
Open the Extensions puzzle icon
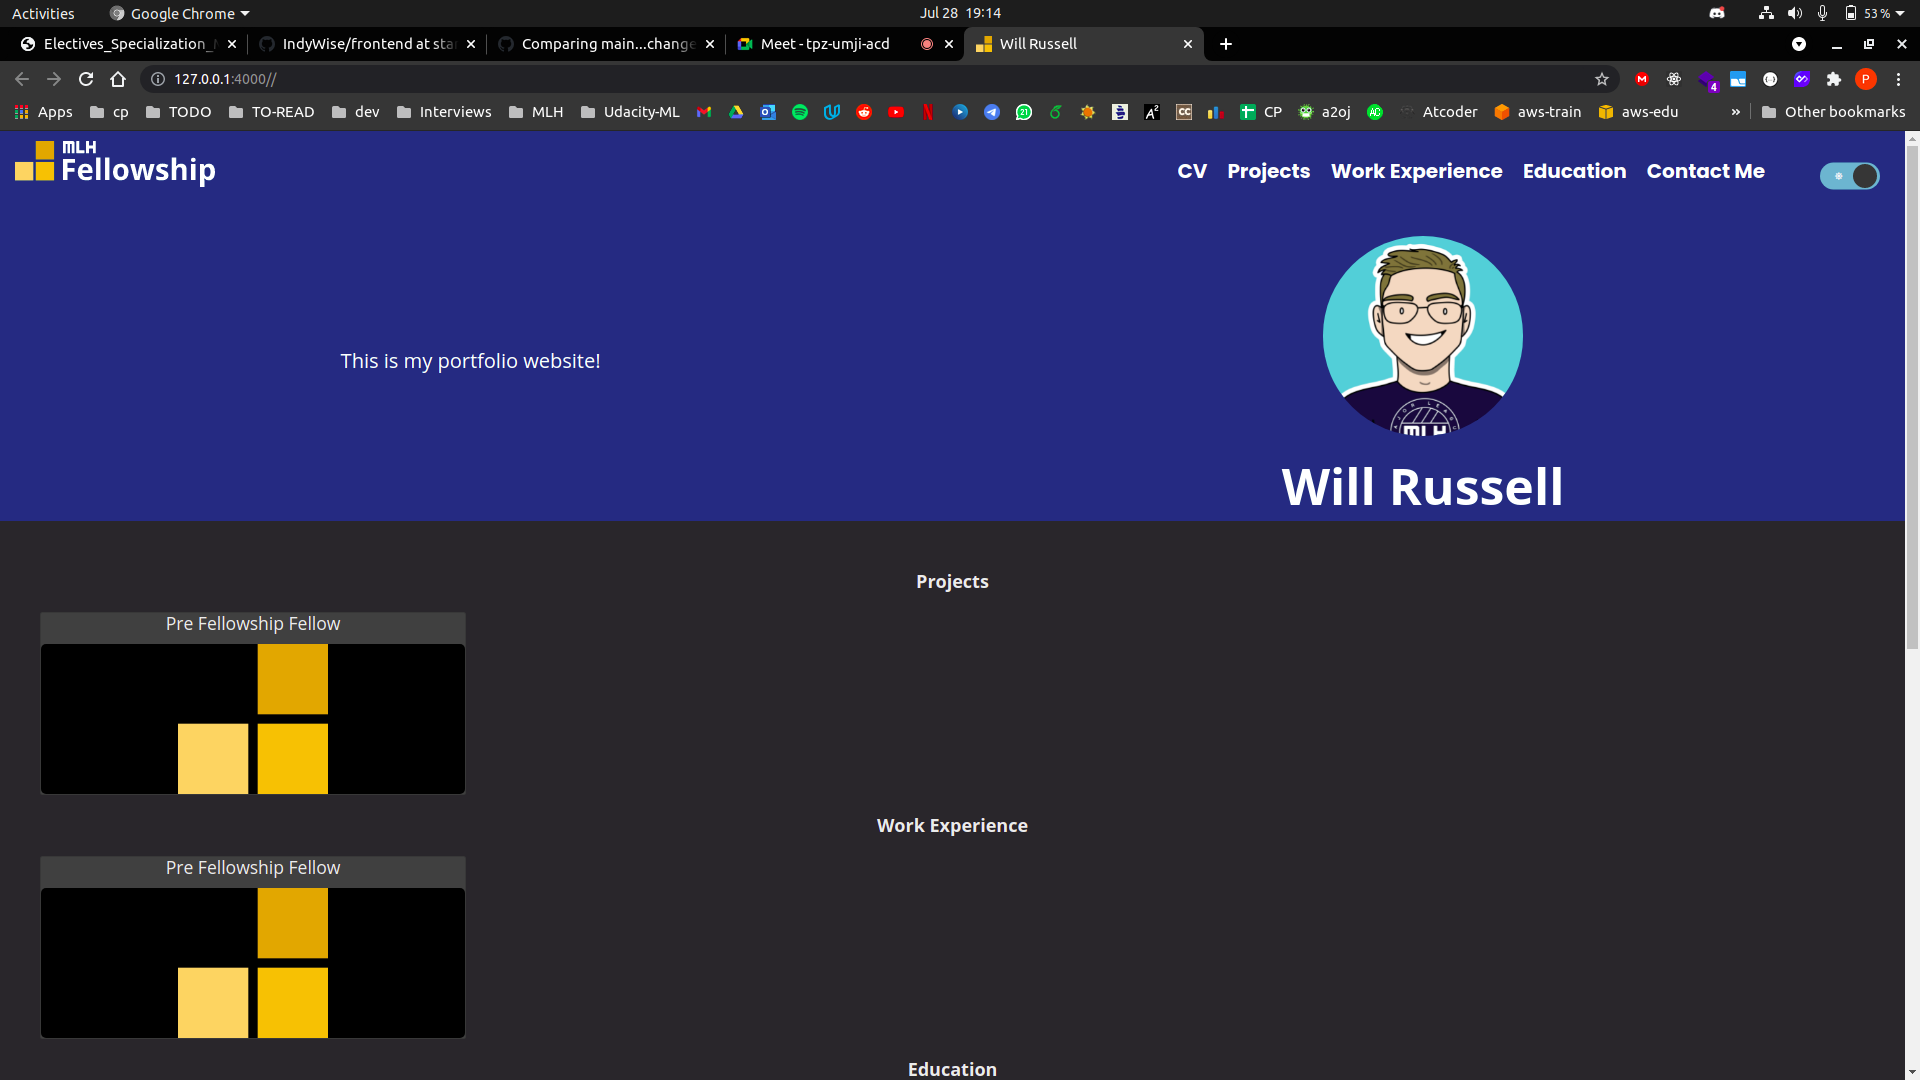tap(1833, 79)
